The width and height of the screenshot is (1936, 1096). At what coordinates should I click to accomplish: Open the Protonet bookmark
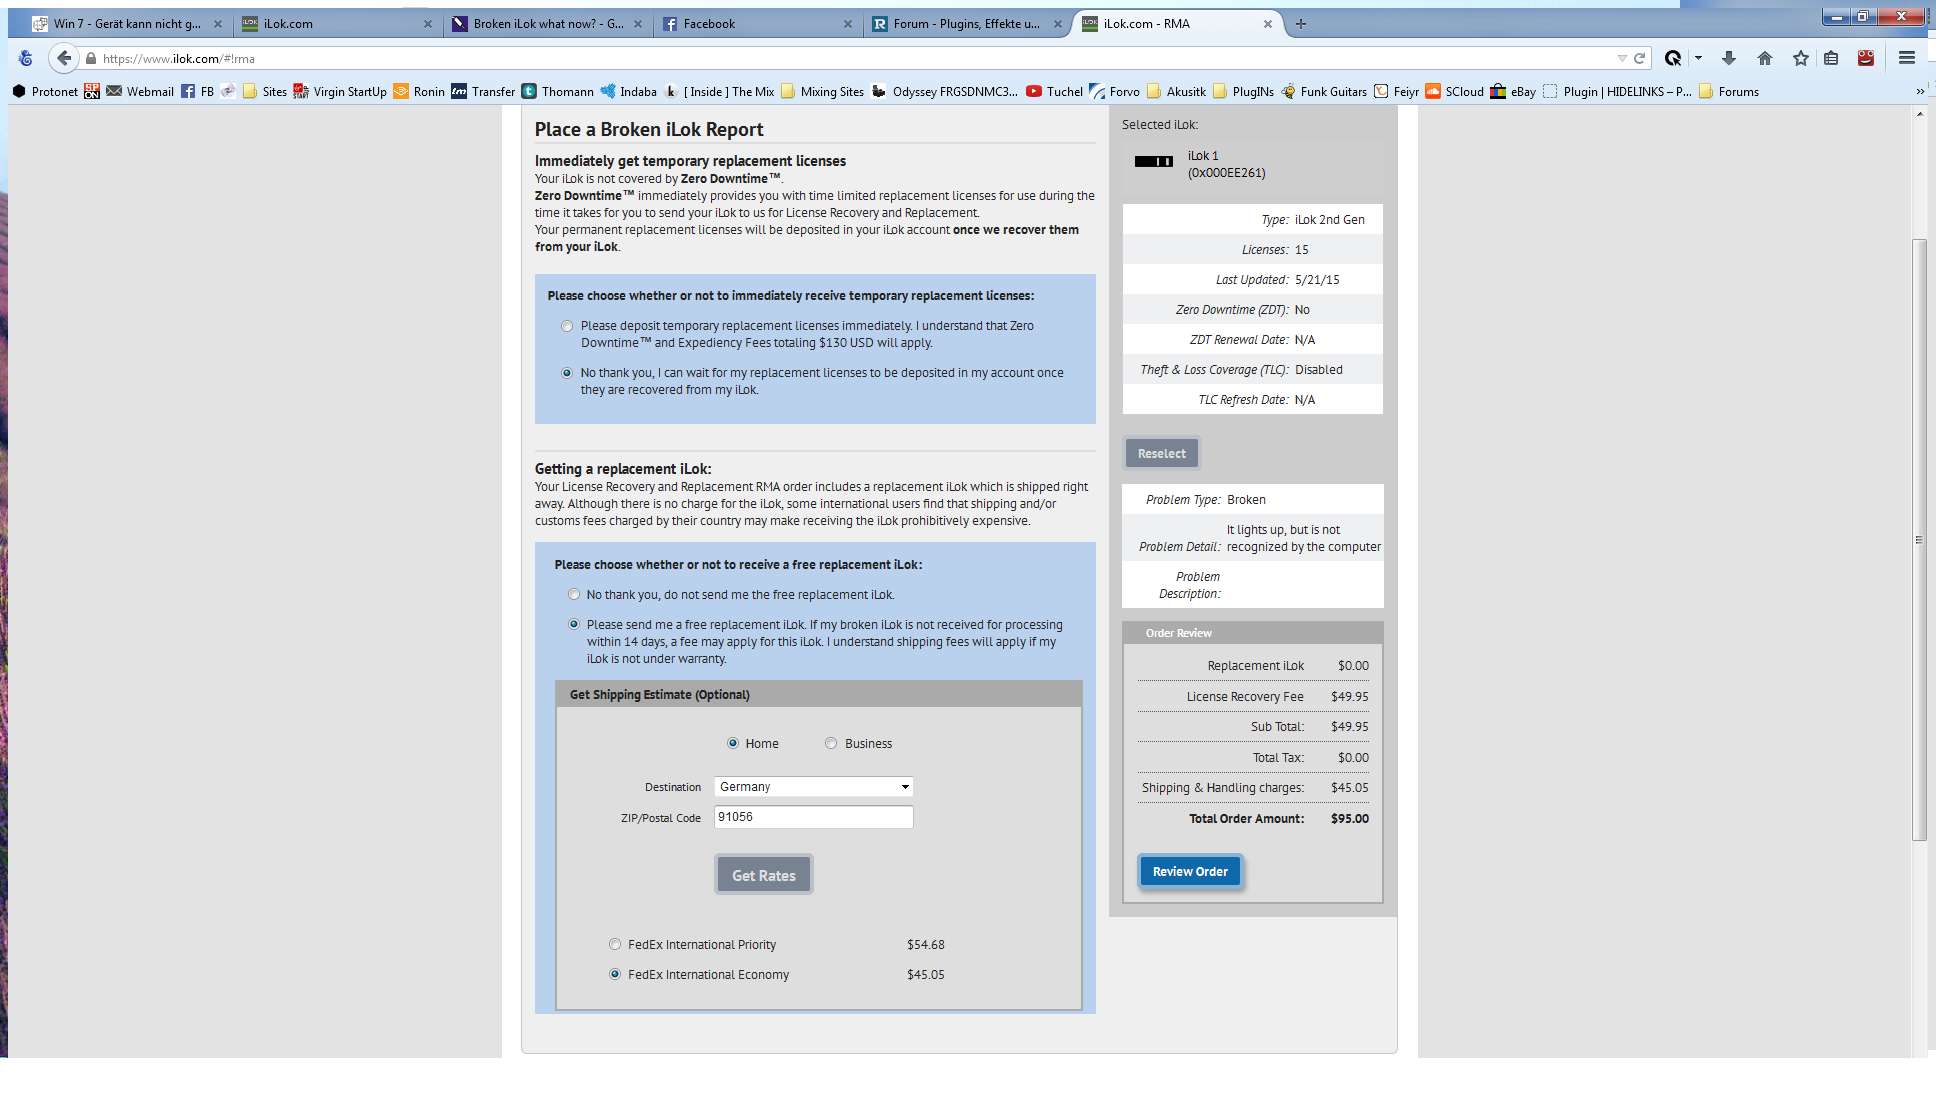(45, 91)
